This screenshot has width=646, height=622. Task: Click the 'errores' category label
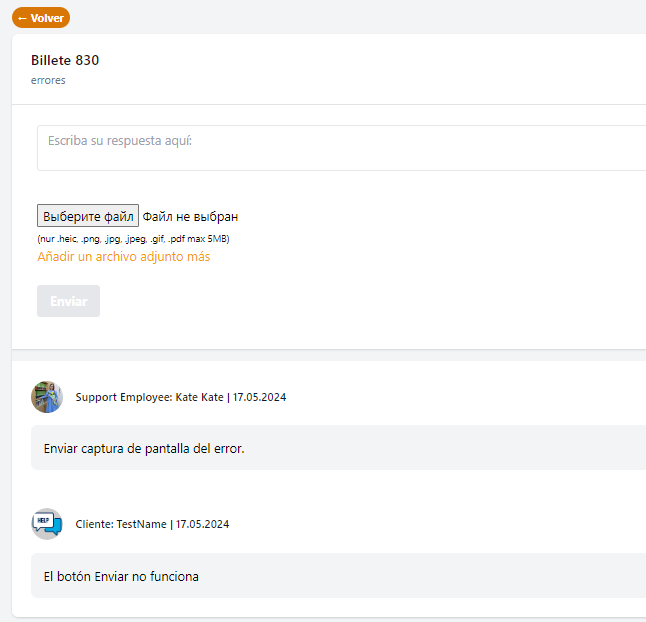pos(48,80)
